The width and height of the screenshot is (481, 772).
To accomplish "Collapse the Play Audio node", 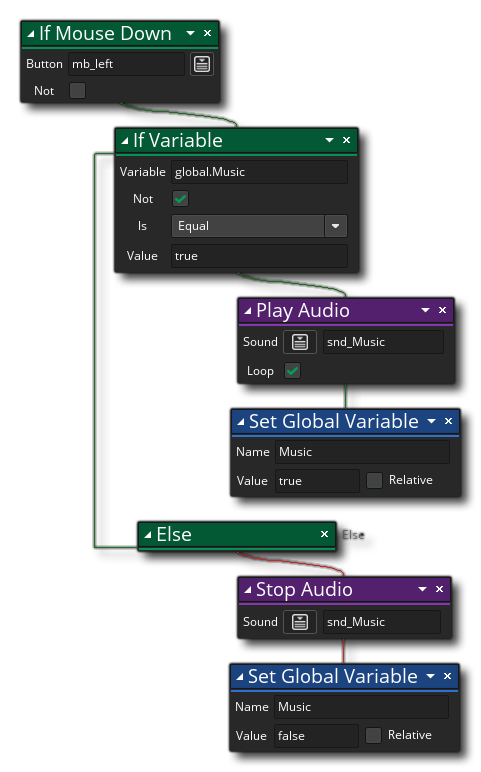I will [x=248, y=311].
